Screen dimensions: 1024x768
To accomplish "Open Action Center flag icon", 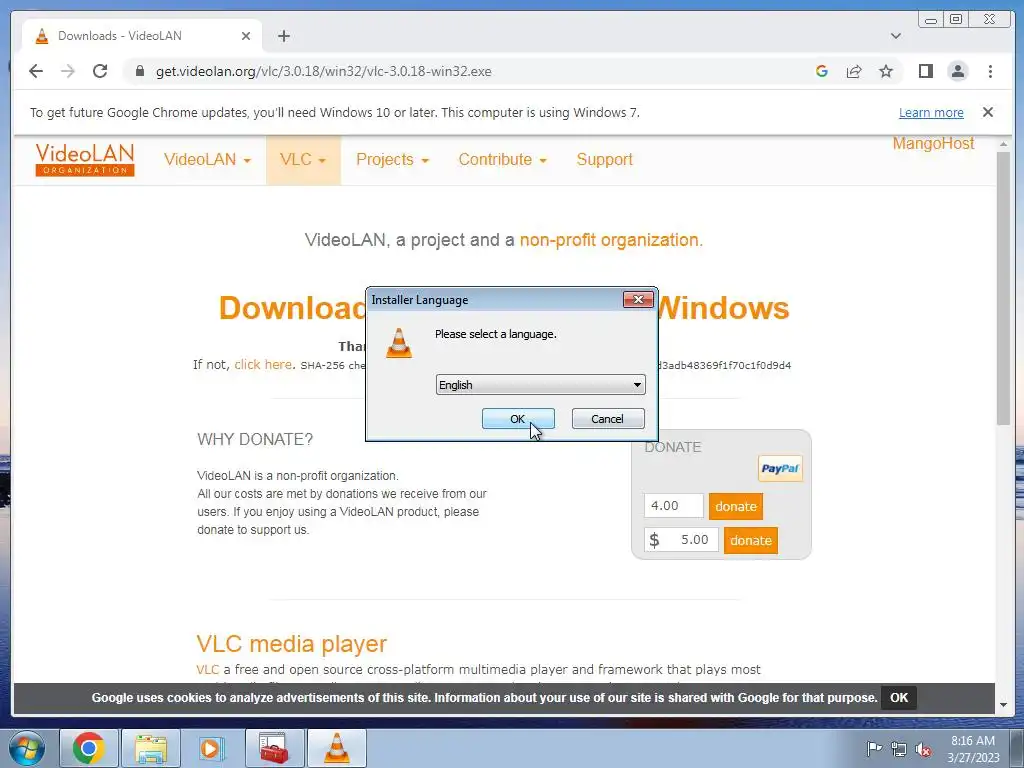I will pyautogui.click(x=874, y=748).
